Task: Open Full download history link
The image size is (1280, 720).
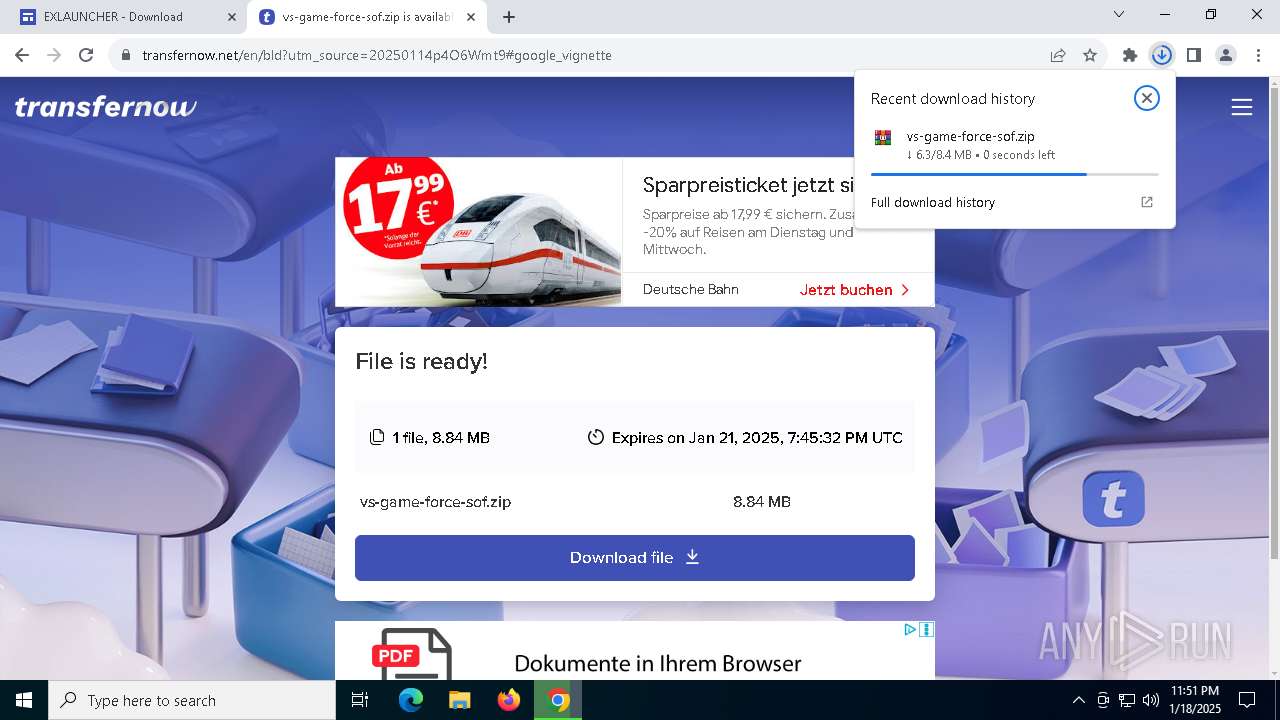Action: [x=933, y=202]
